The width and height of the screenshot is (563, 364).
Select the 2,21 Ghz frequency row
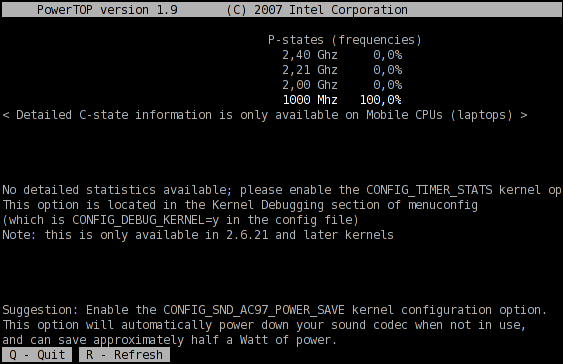pyautogui.click(x=342, y=70)
